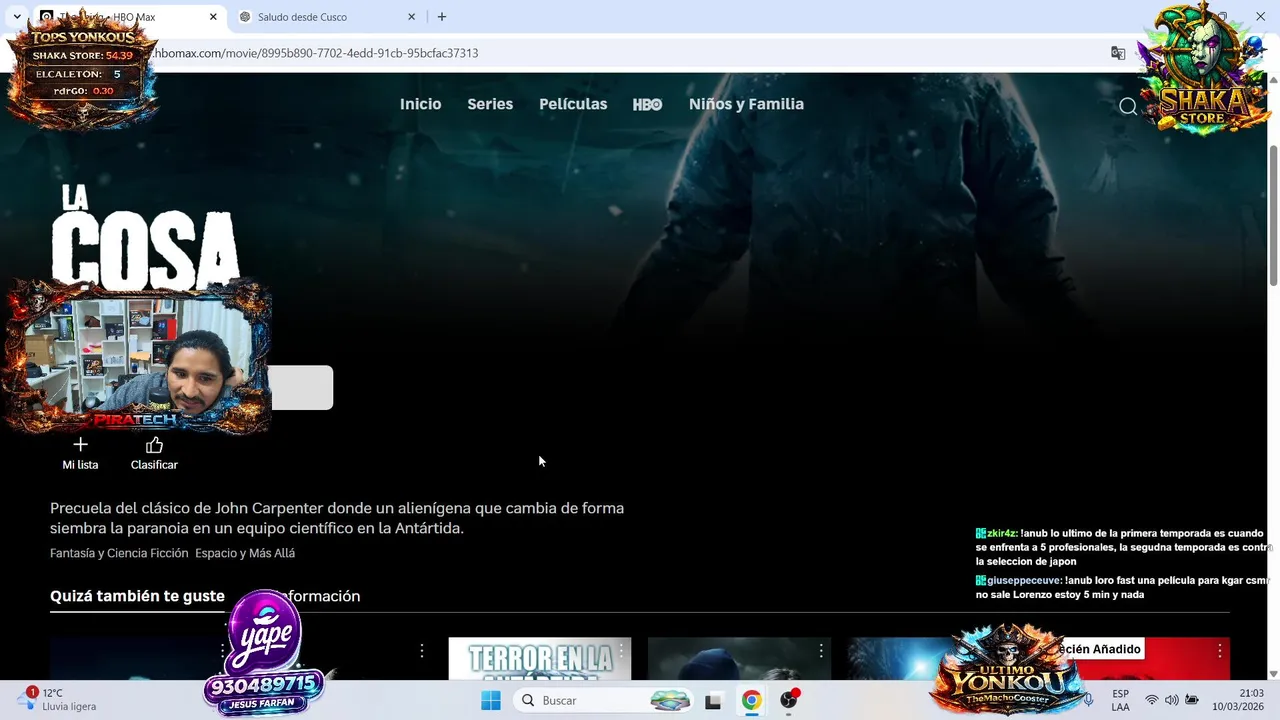Click the scrollbar up arrow

1273,80
